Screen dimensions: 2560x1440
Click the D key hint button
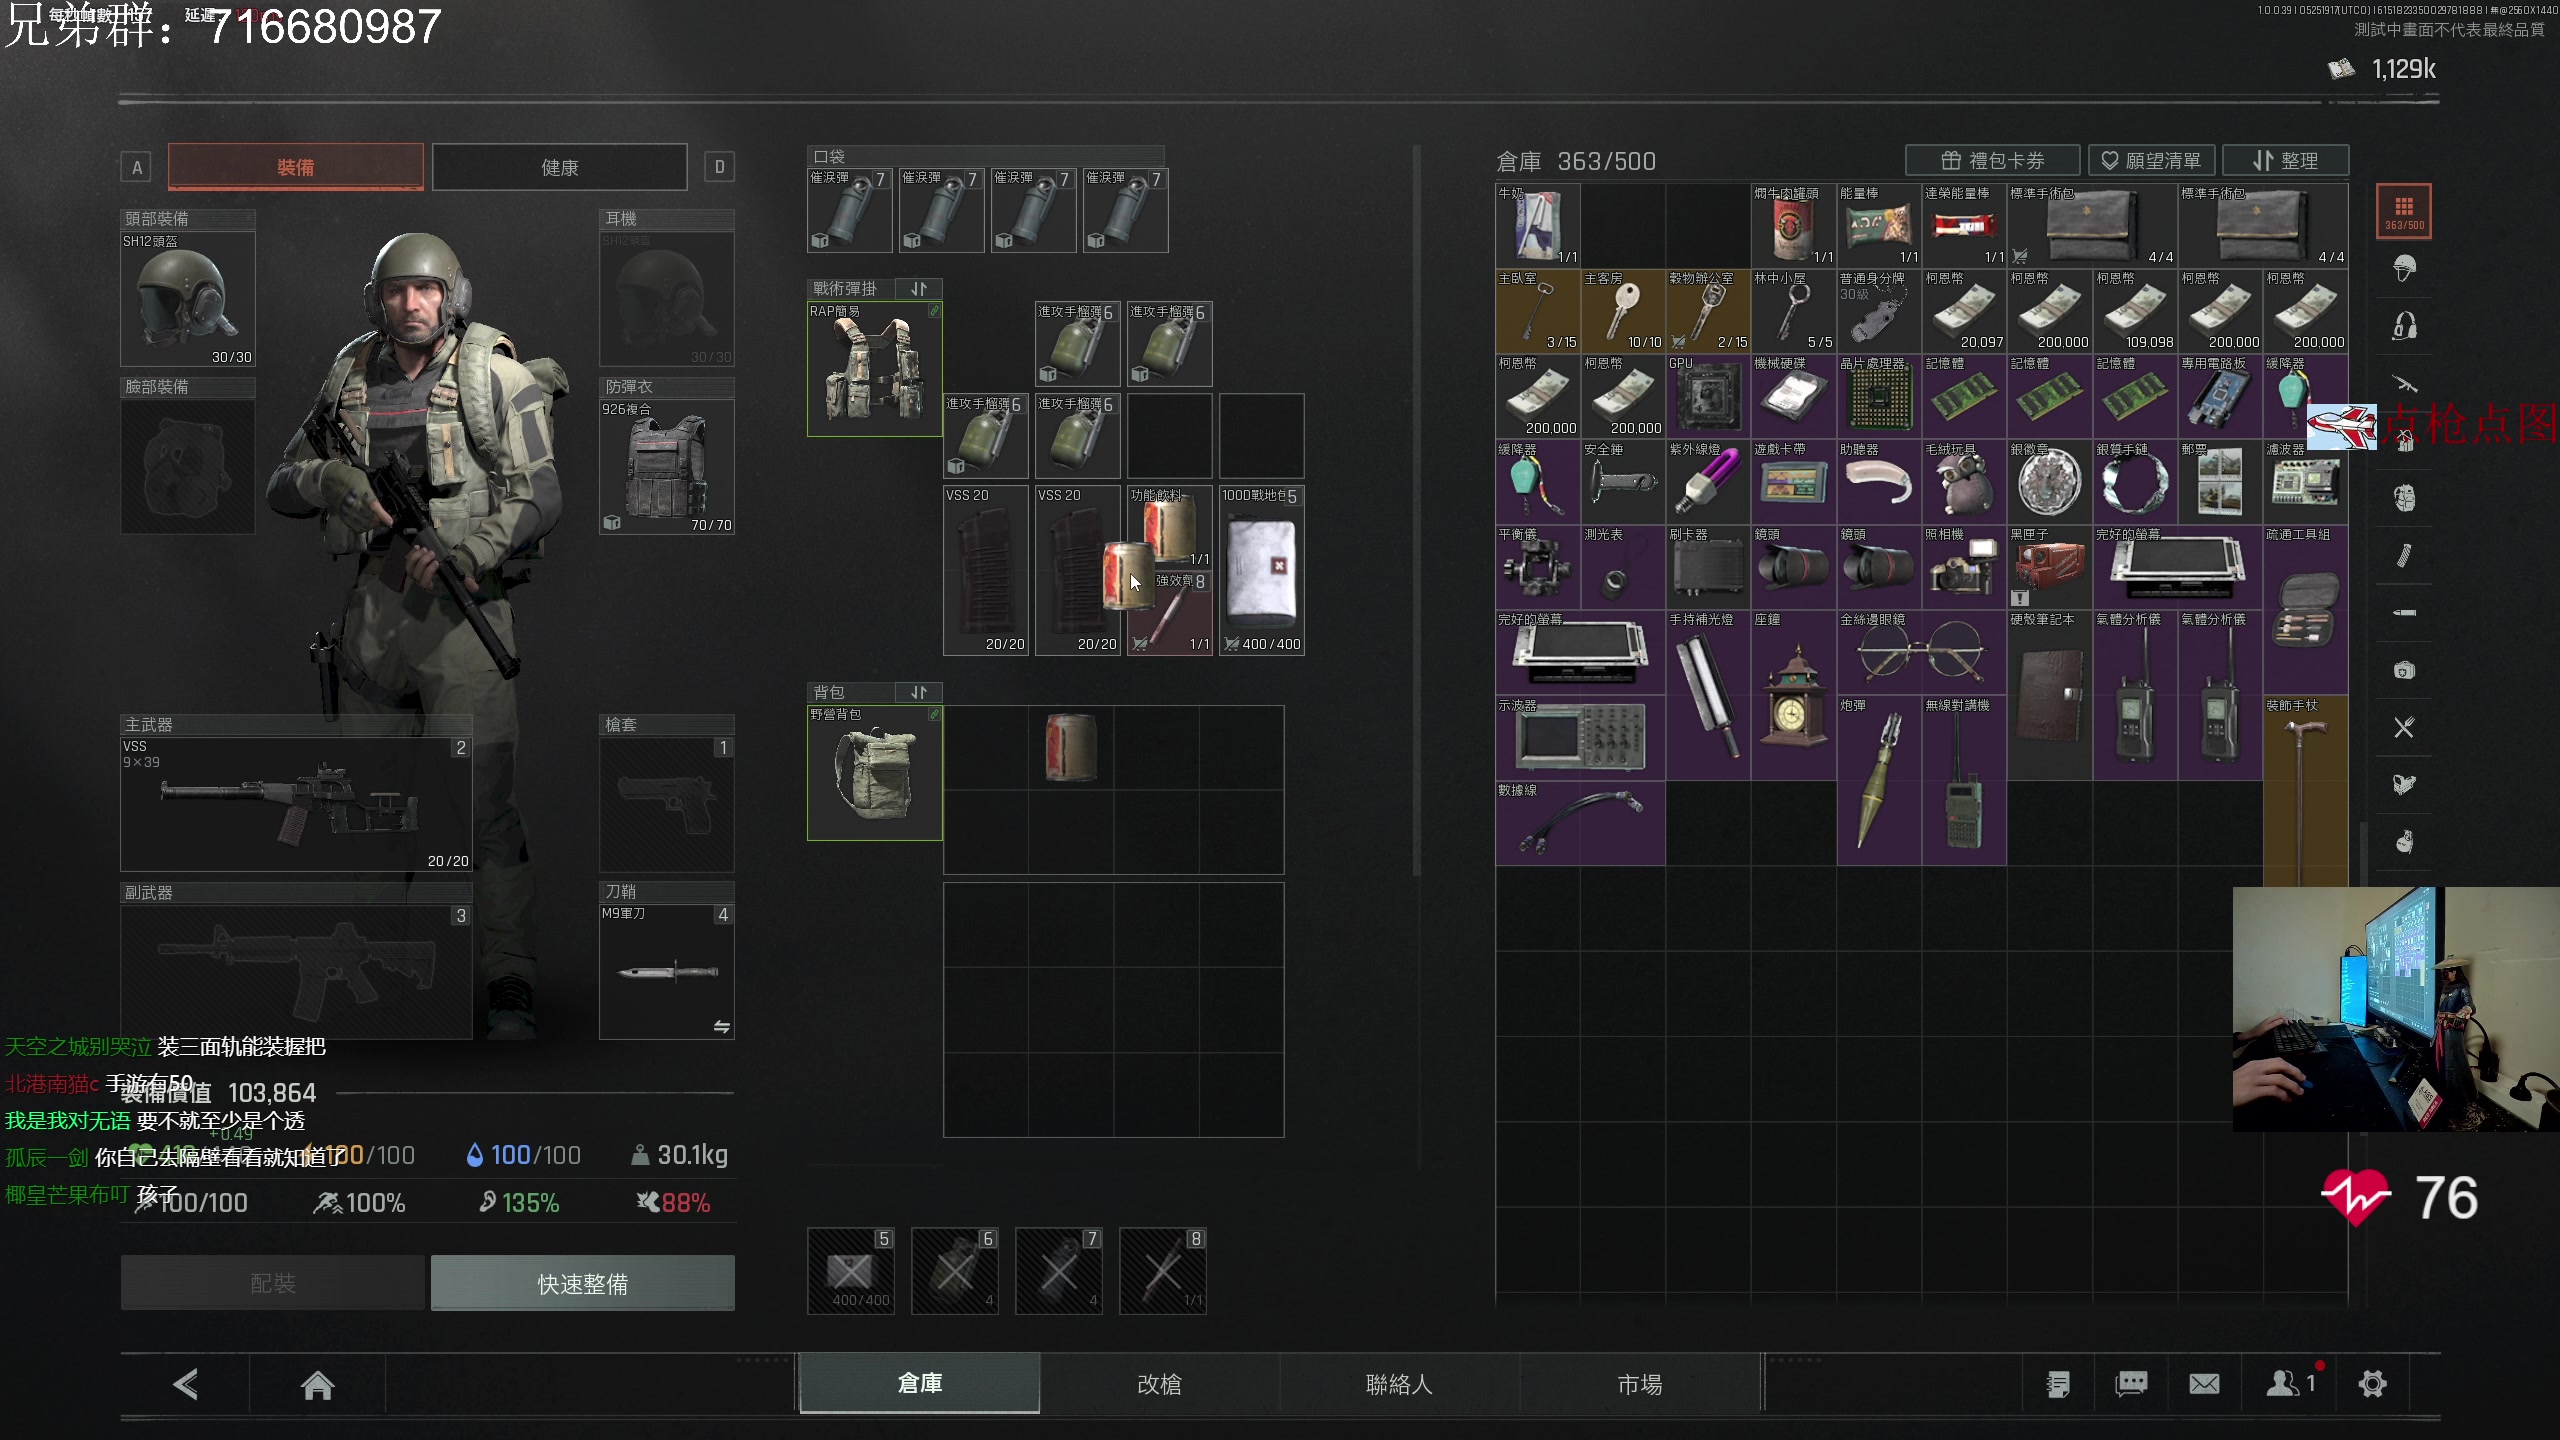719,167
